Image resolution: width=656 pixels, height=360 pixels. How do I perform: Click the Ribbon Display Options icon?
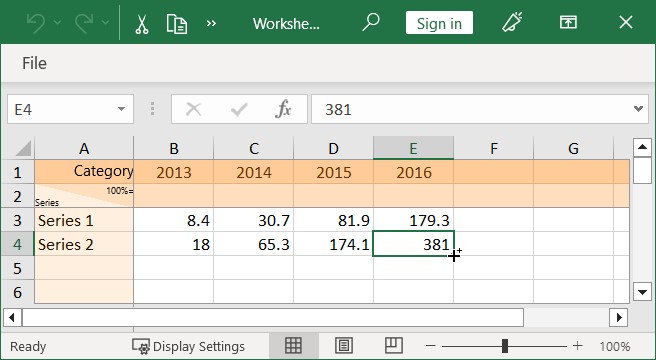pyautogui.click(x=568, y=22)
